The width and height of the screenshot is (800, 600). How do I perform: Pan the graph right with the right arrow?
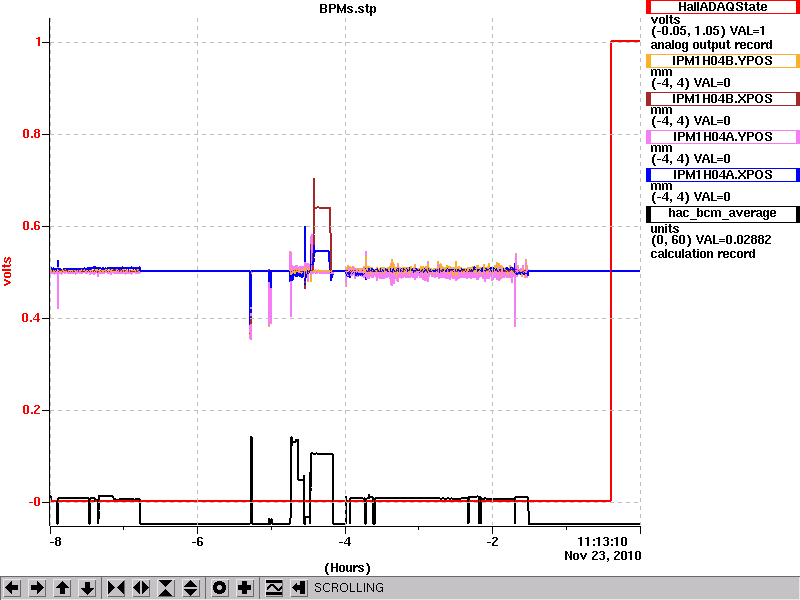[37, 588]
